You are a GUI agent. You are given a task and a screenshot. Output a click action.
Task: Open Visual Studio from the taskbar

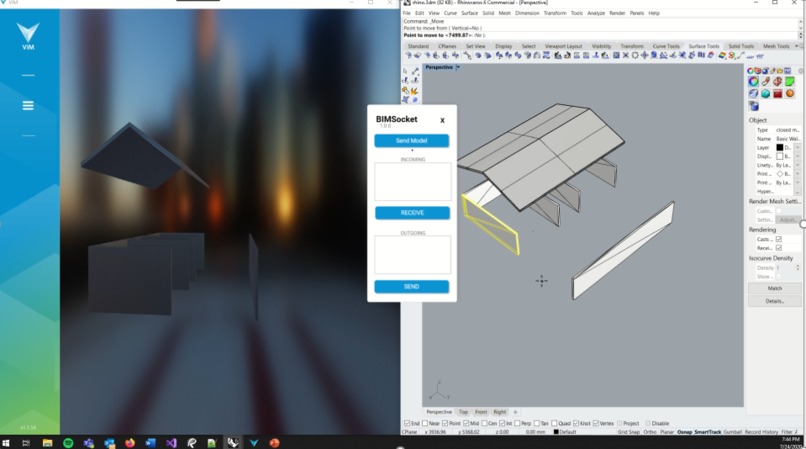(171, 443)
